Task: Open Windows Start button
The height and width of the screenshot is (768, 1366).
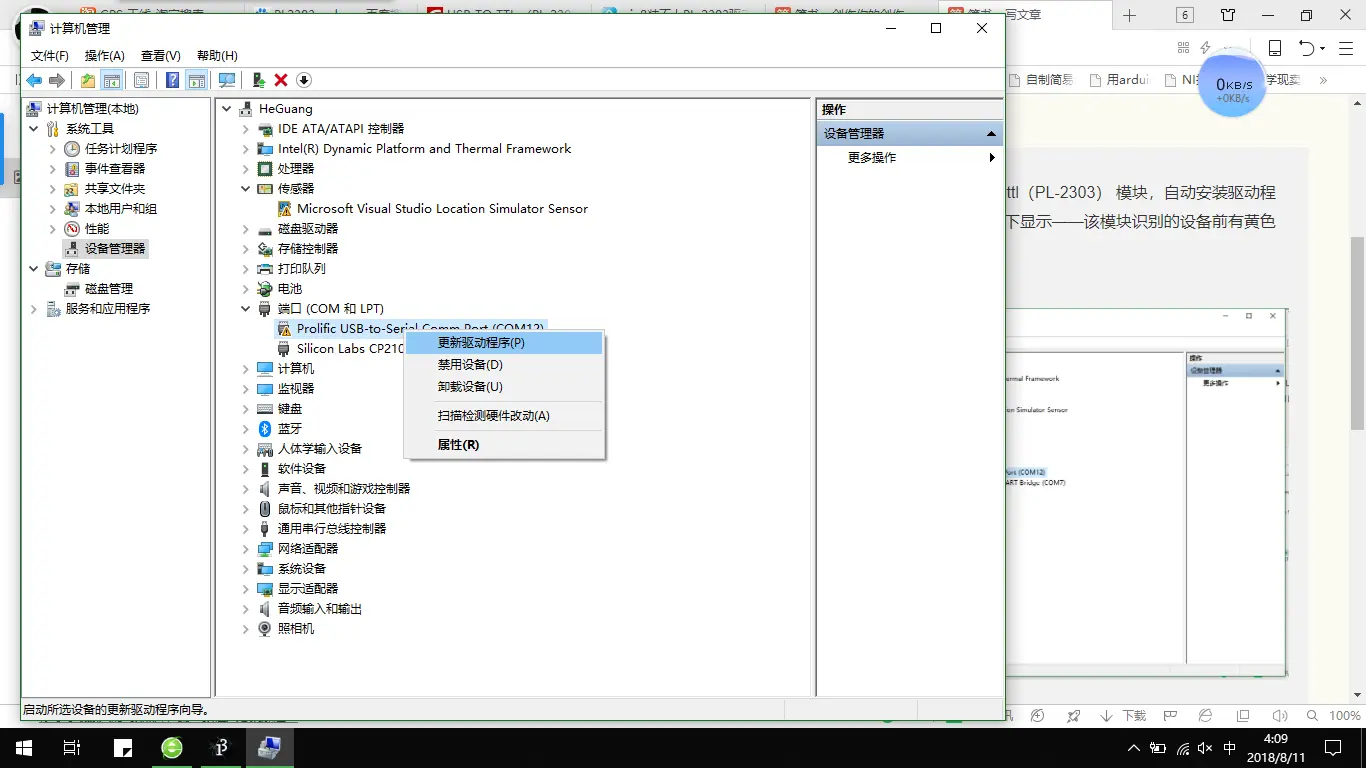Action: click(24, 748)
